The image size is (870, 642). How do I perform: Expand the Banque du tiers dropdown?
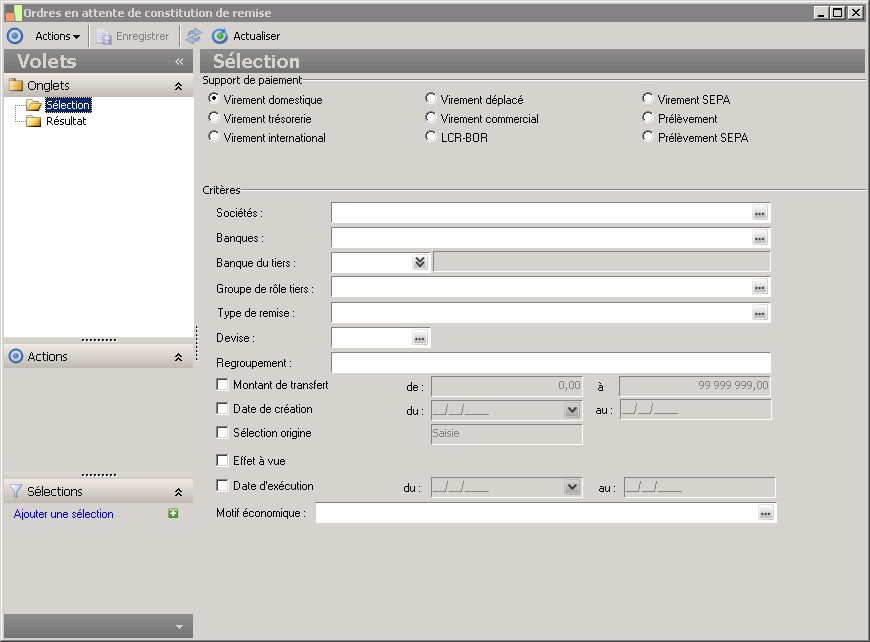[420, 262]
